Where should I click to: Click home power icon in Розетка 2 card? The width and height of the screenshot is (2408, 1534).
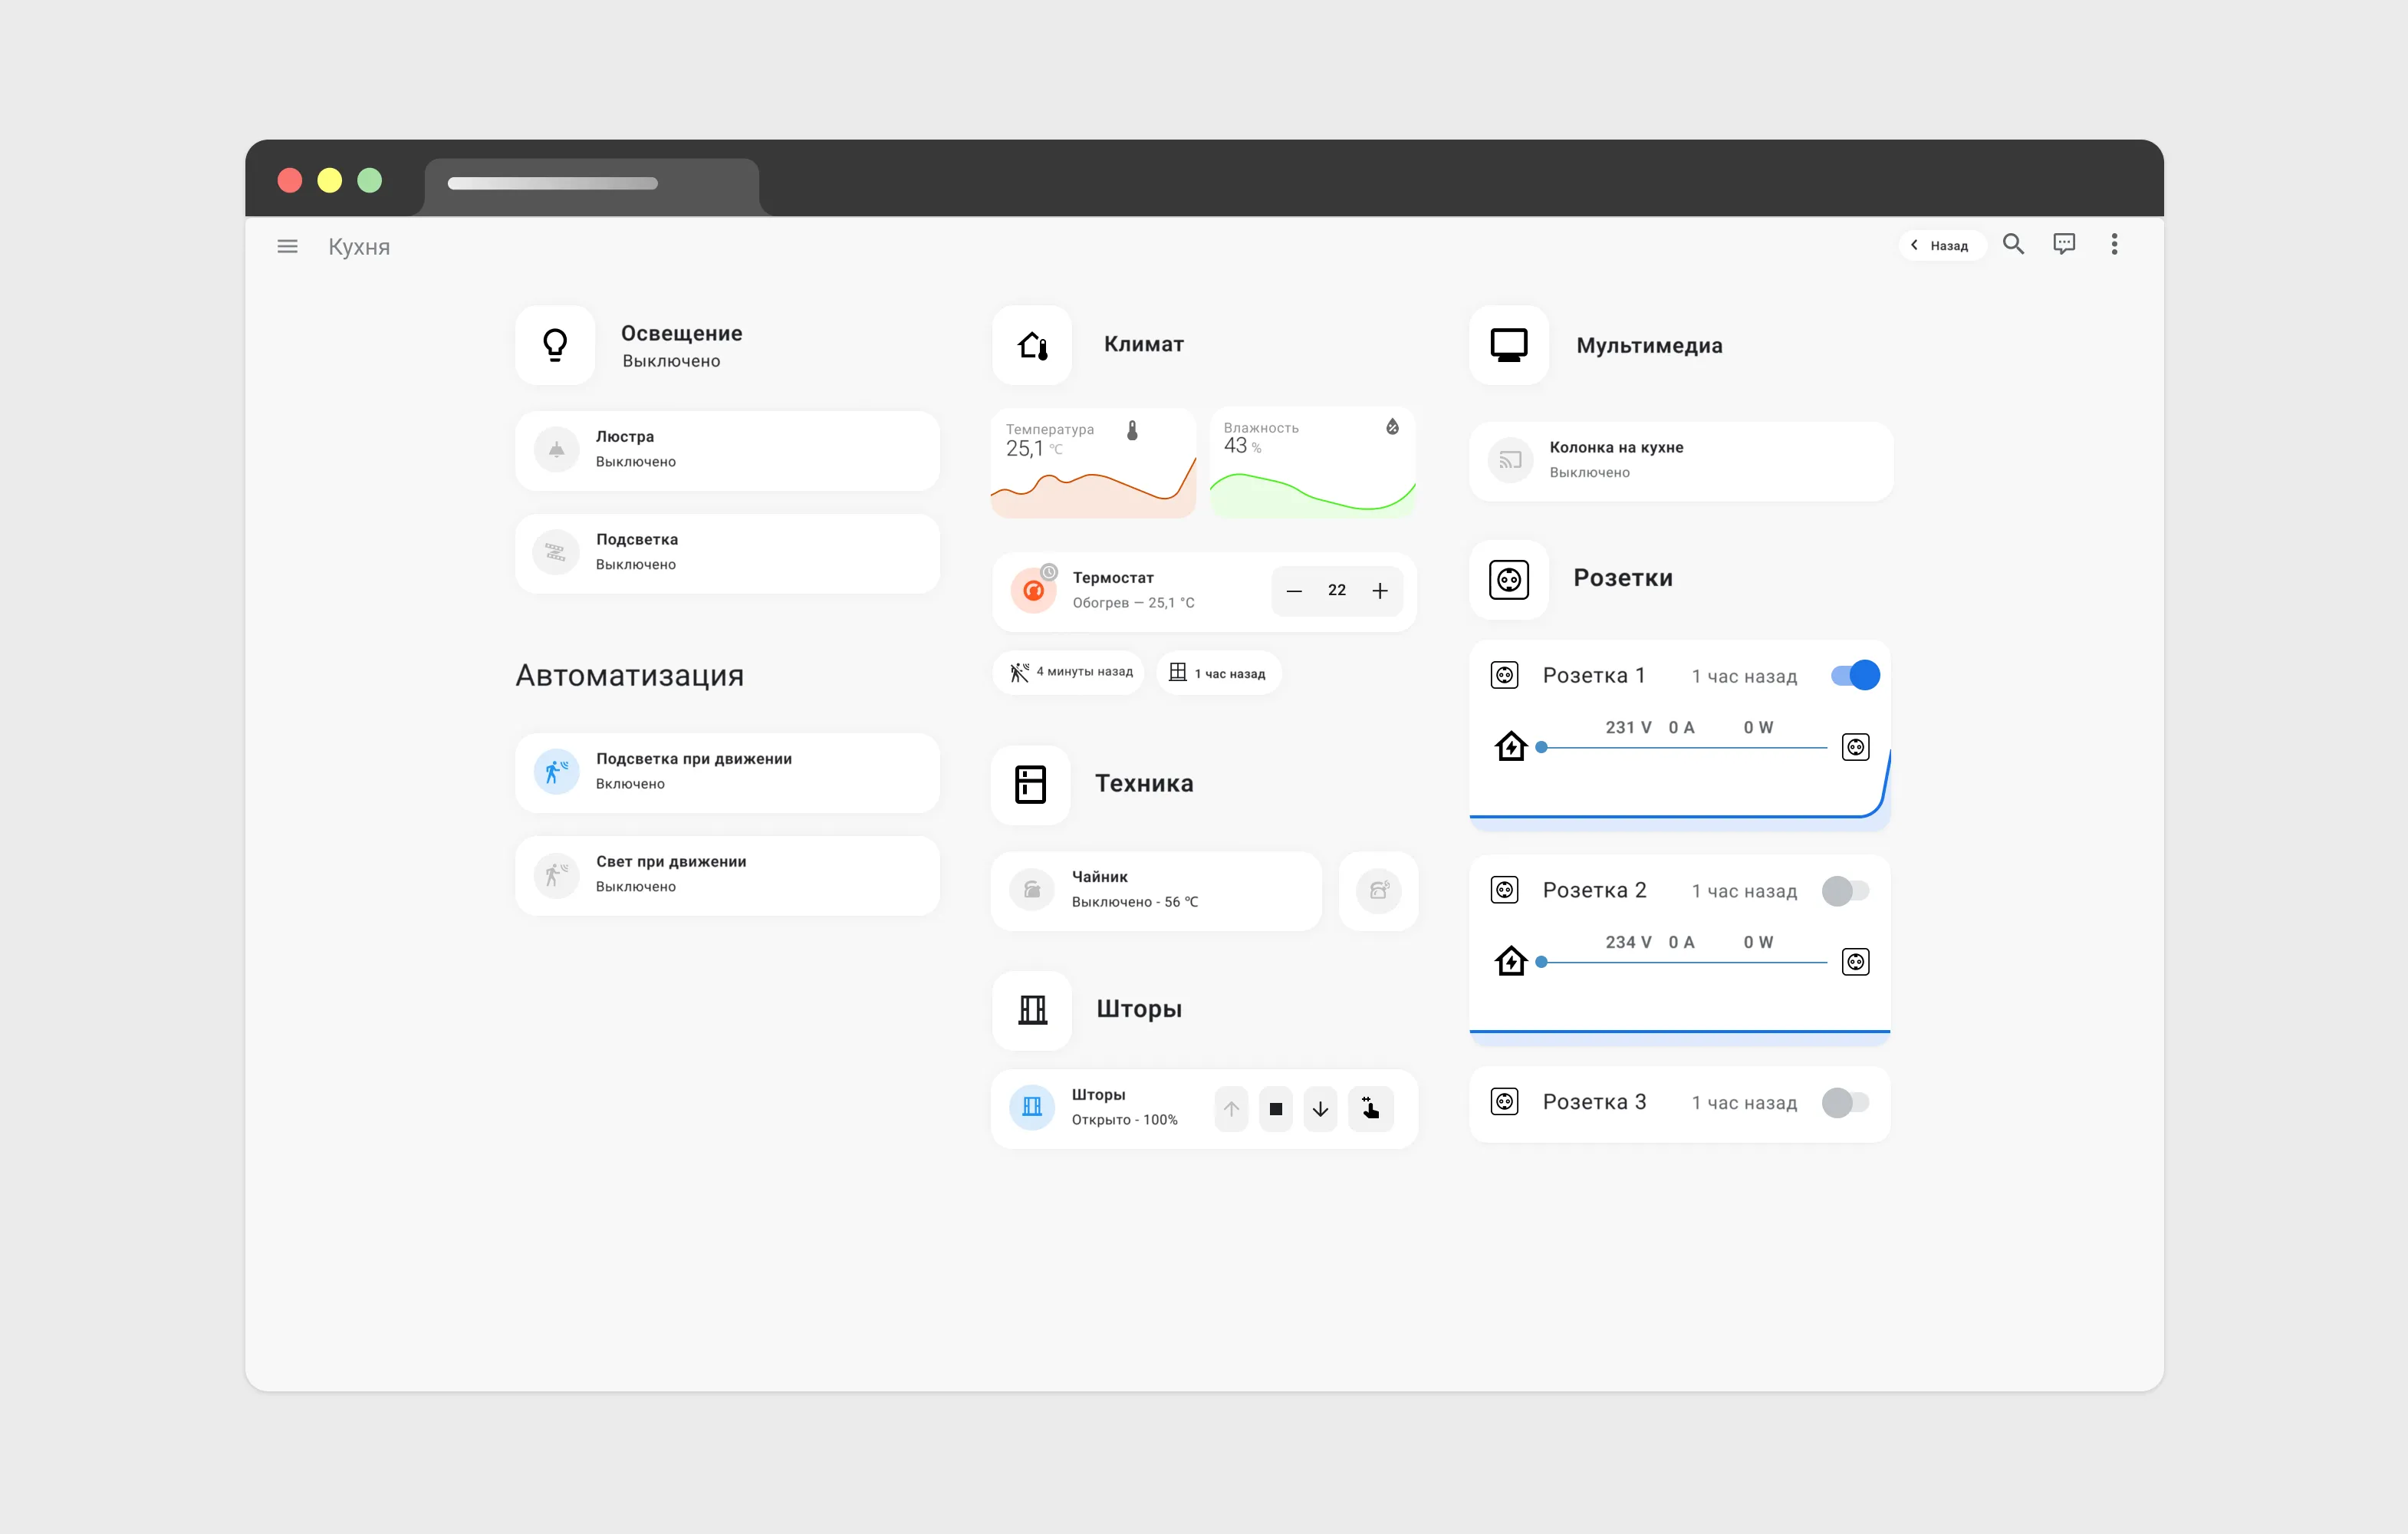(x=1511, y=961)
